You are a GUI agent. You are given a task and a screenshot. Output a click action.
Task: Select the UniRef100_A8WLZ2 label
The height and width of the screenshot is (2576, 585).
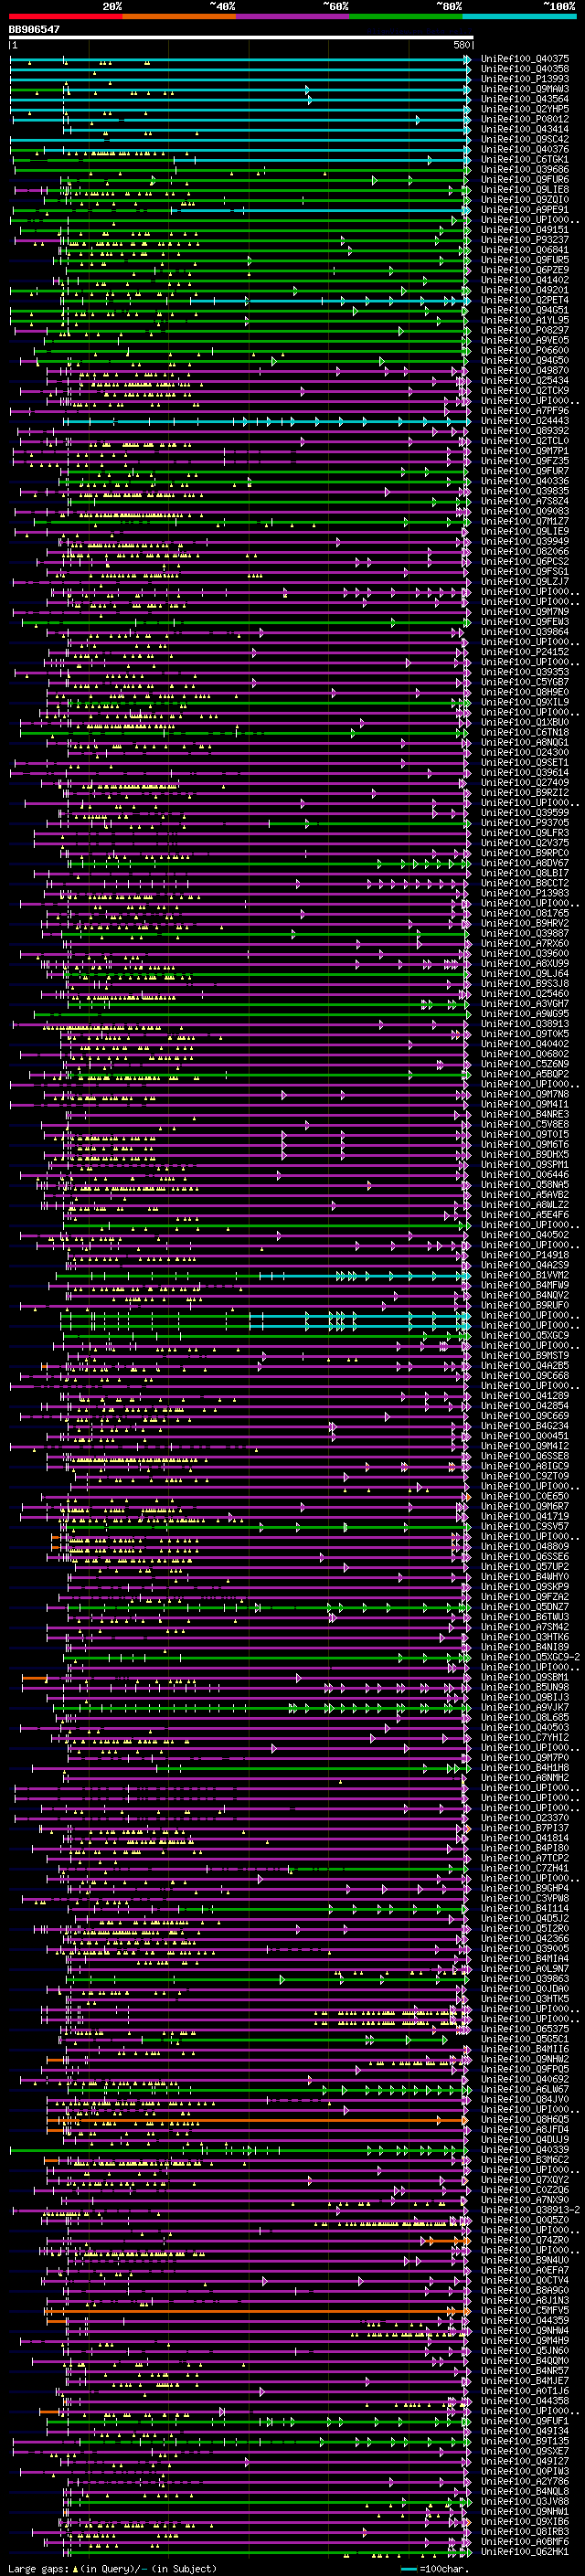point(525,1205)
